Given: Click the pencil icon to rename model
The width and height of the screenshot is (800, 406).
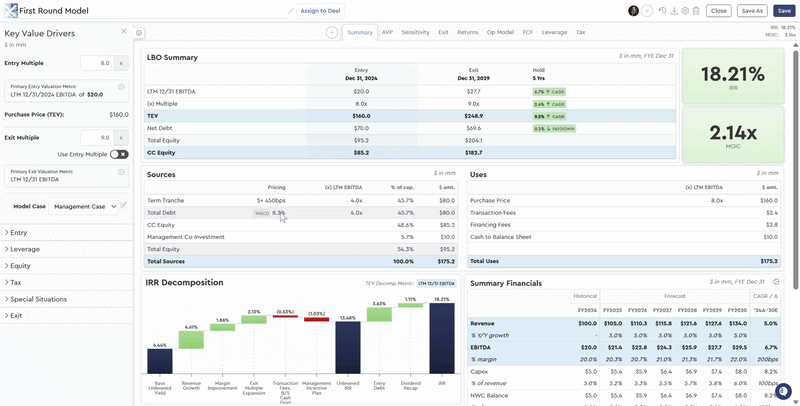Looking at the screenshot, I should (291, 11).
